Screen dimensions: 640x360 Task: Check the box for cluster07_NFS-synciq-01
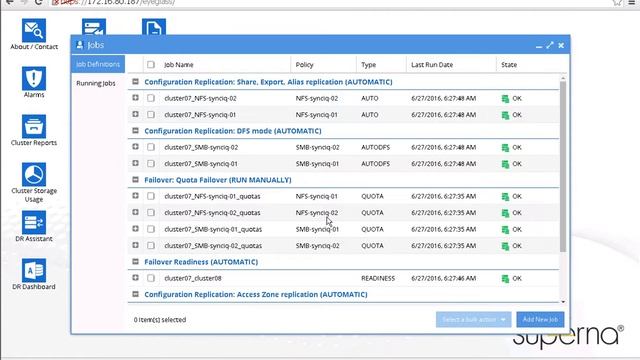click(151, 115)
